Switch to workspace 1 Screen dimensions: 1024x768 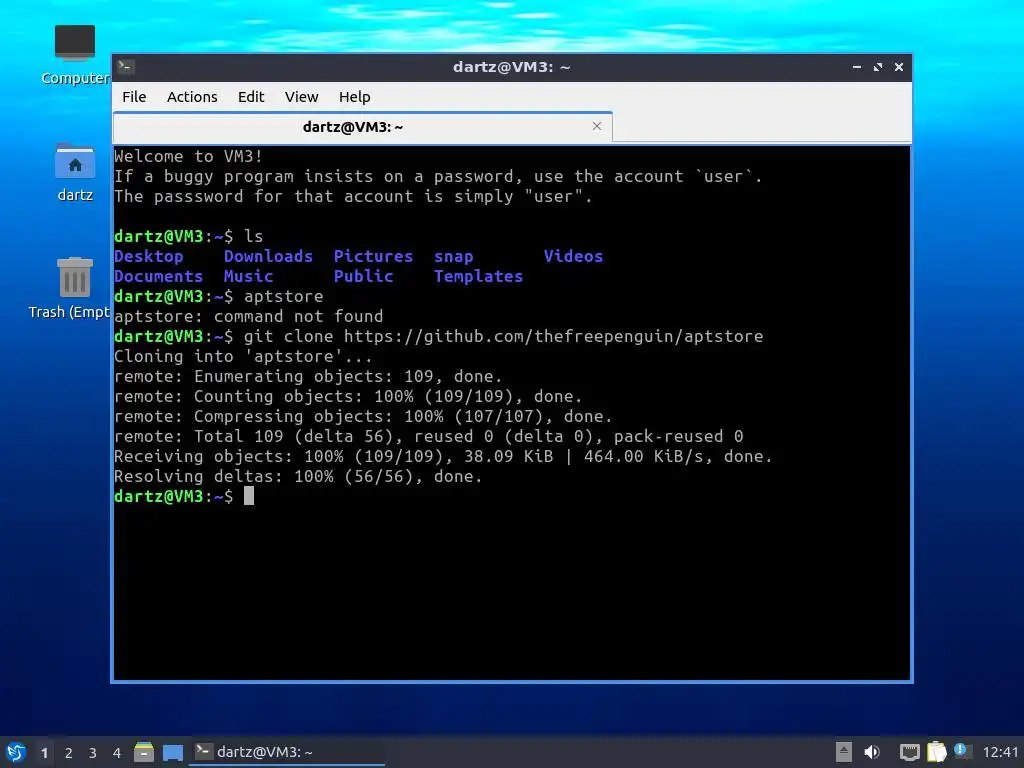(x=44, y=753)
